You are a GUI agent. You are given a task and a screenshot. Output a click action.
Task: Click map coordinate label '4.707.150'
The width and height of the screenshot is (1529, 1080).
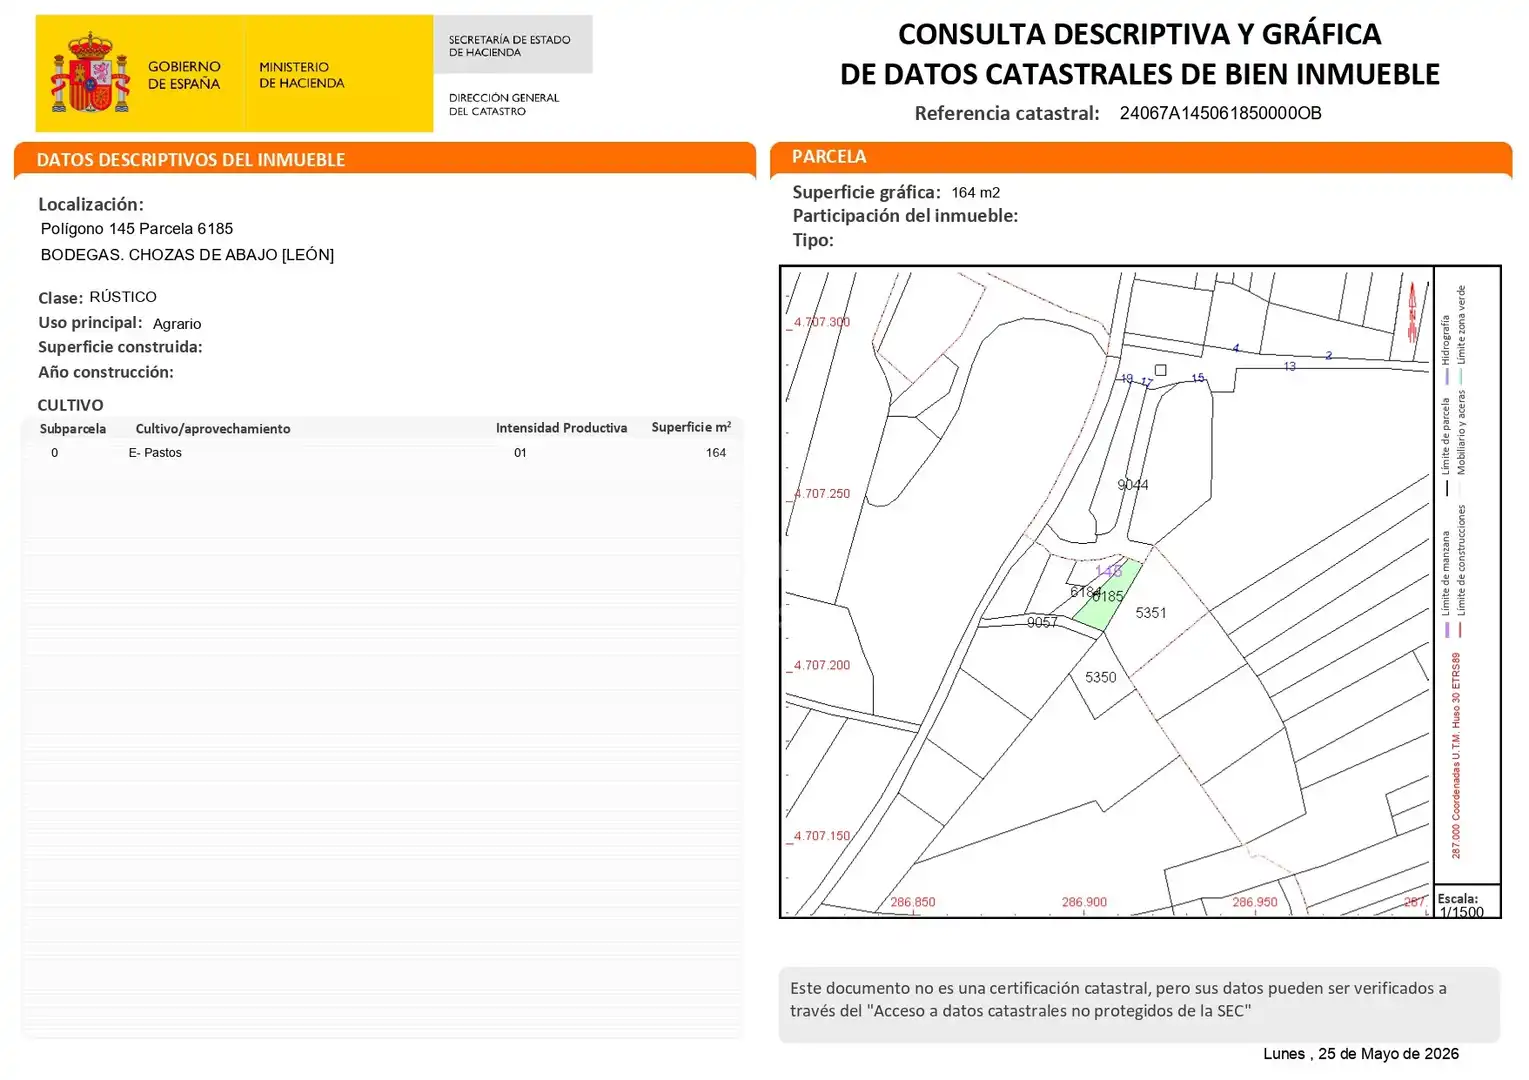[821, 836]
